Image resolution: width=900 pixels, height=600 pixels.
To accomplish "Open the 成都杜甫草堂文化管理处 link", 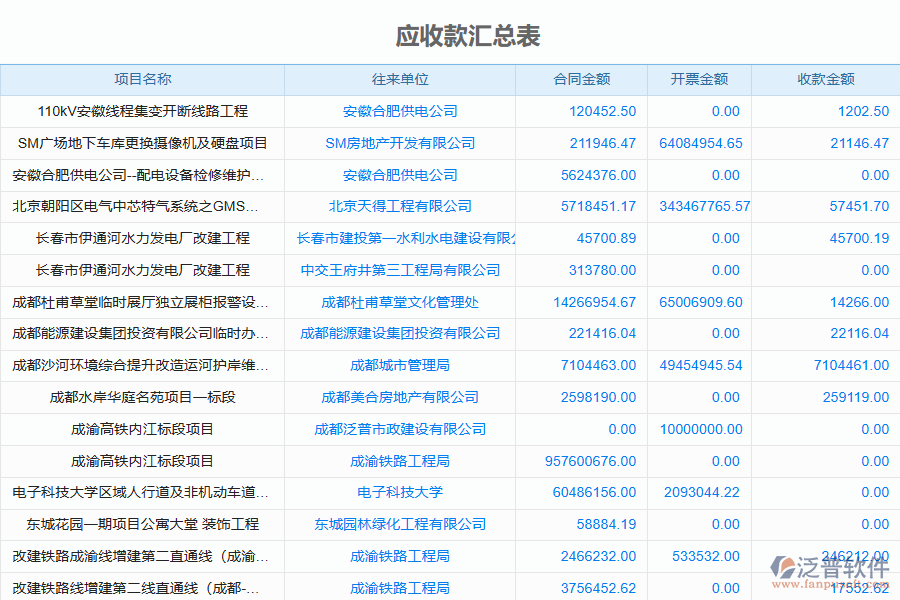I will 401,302.
